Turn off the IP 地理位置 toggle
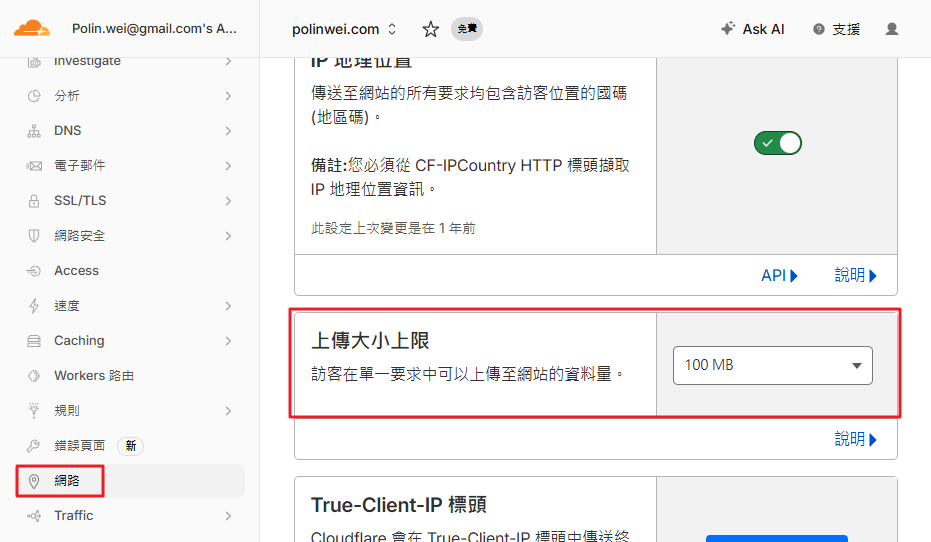The height and width of the screenshot is (542, 931). click(x=777, y=143)
